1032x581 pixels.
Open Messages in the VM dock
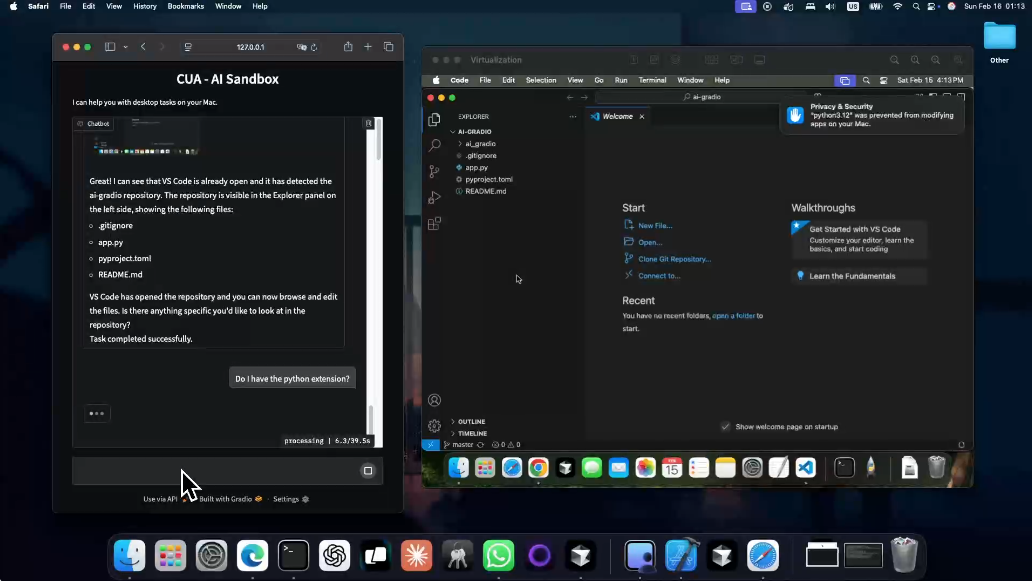[x=592, y=468]
